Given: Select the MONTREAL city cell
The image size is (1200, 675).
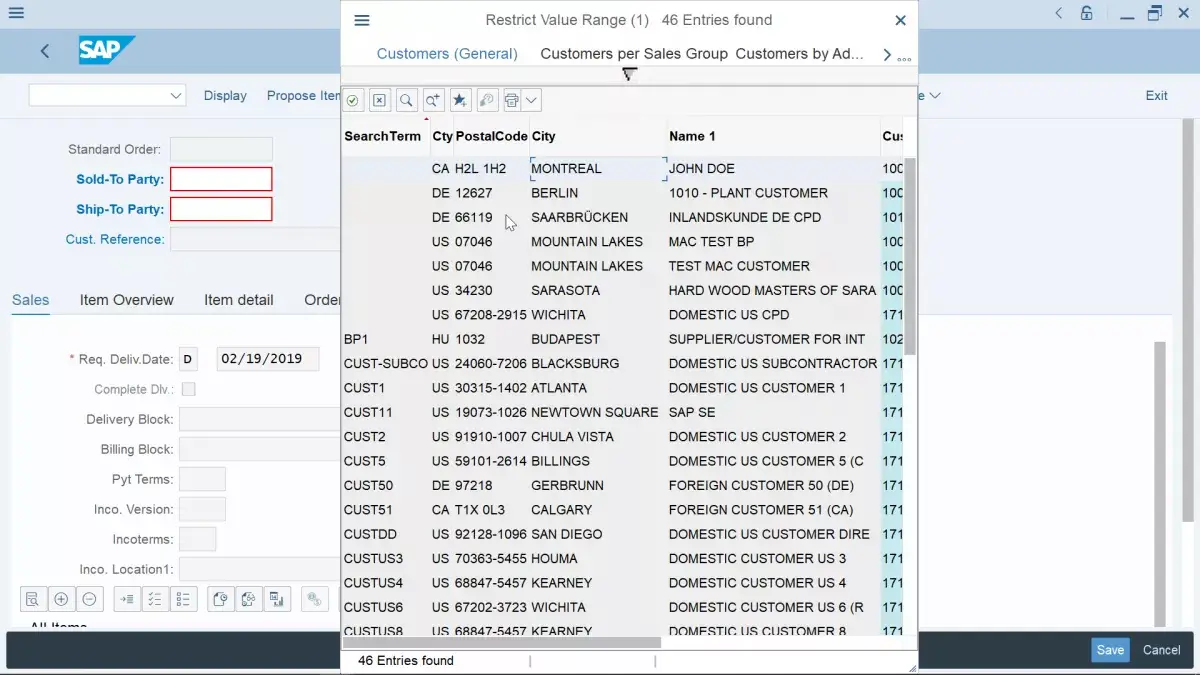Looking at the screenshot, I should click(x=598, y=169).
